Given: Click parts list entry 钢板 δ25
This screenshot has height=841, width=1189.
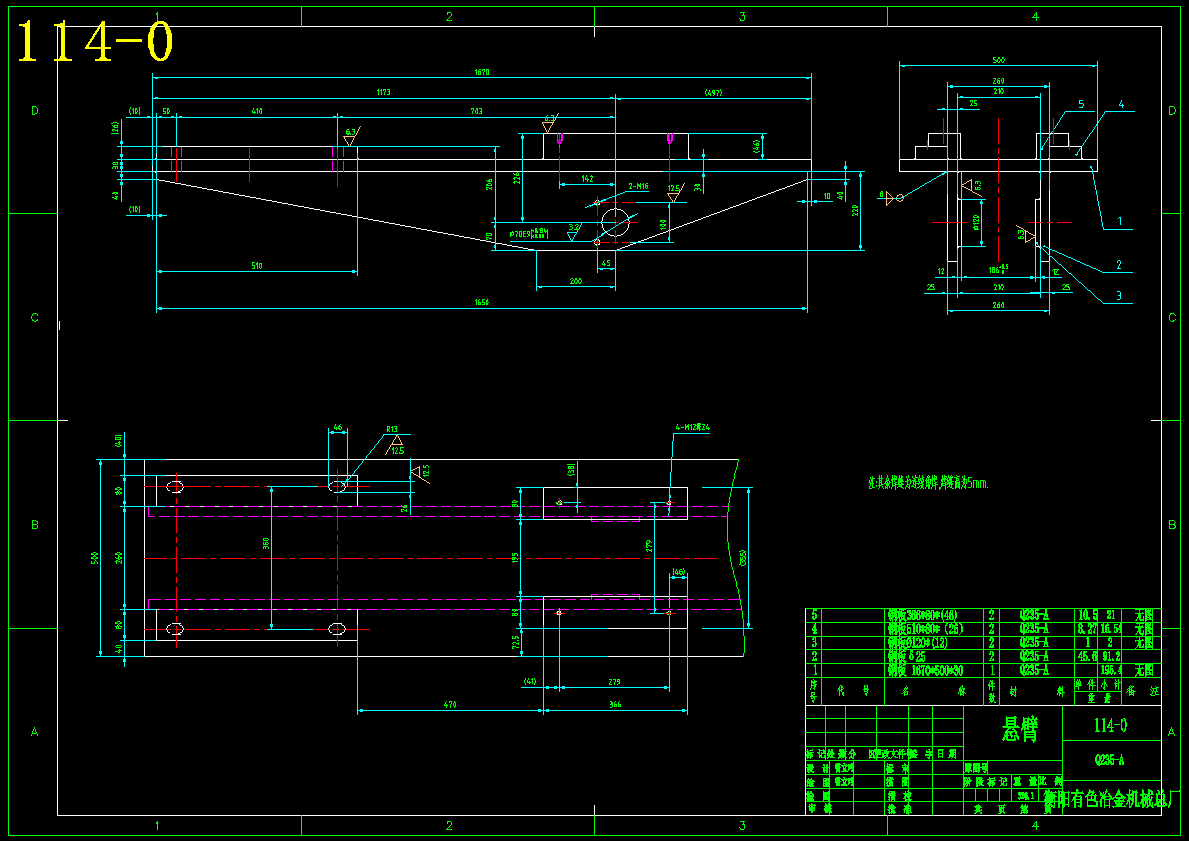Looking at the screenshot, I should point(906,657).
